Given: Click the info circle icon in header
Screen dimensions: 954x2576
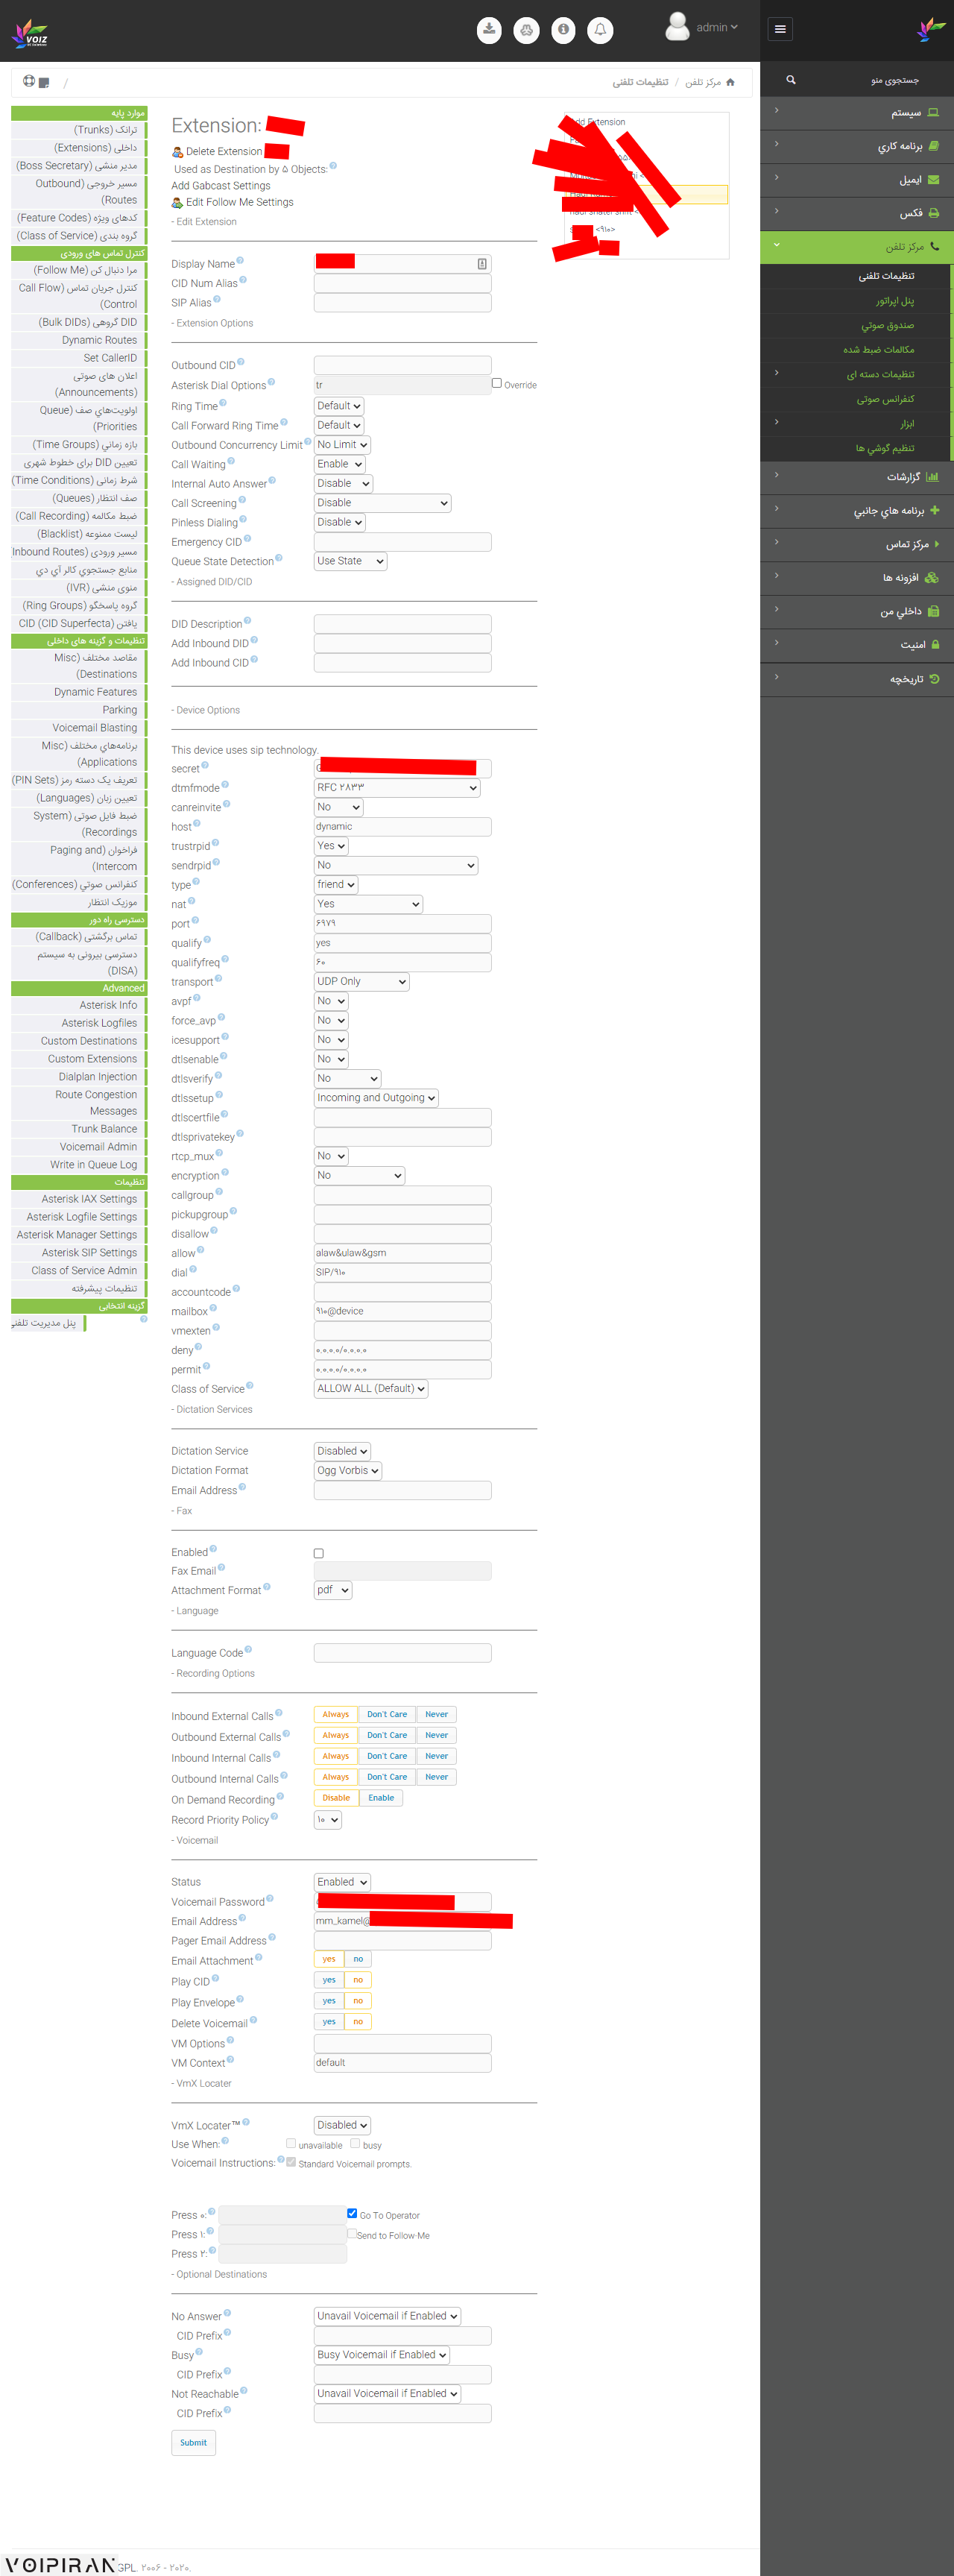Looking at the screenshot, I should pyautogui.click(x=564, y=30).
